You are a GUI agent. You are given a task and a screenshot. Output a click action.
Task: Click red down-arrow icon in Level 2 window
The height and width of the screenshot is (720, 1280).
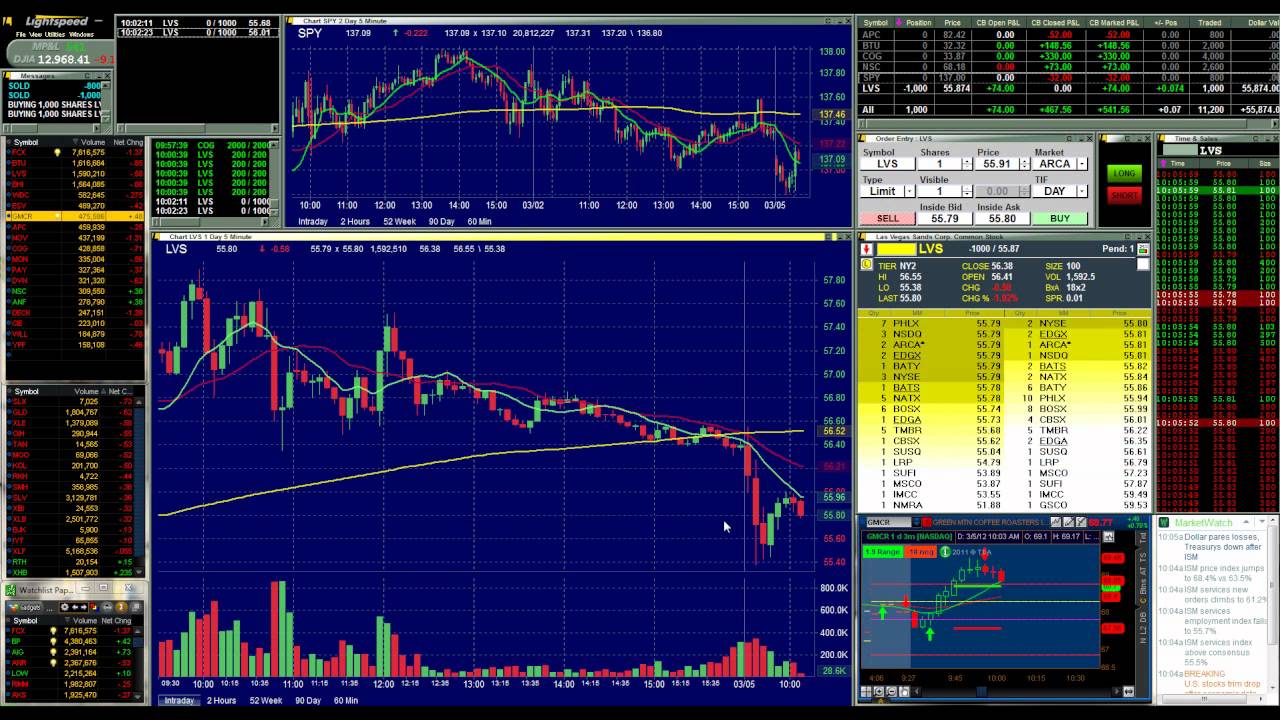click(866, 249)
